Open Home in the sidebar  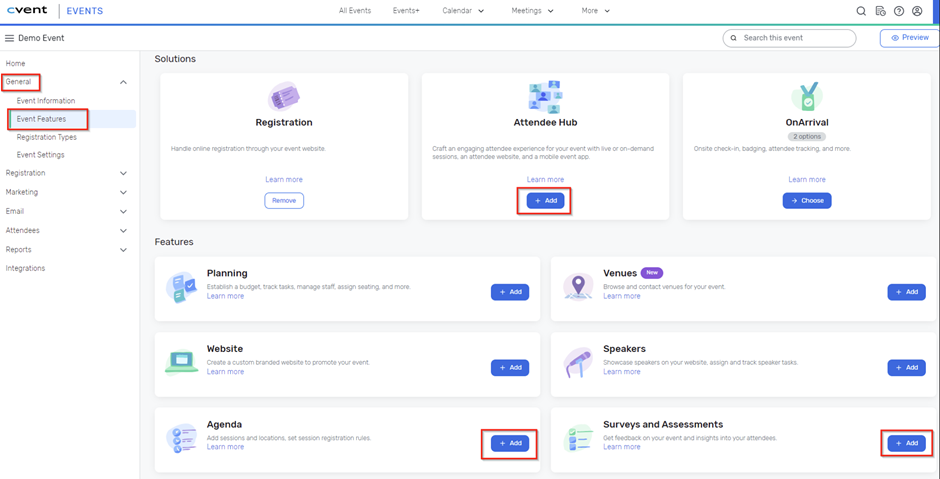[16, 63]
